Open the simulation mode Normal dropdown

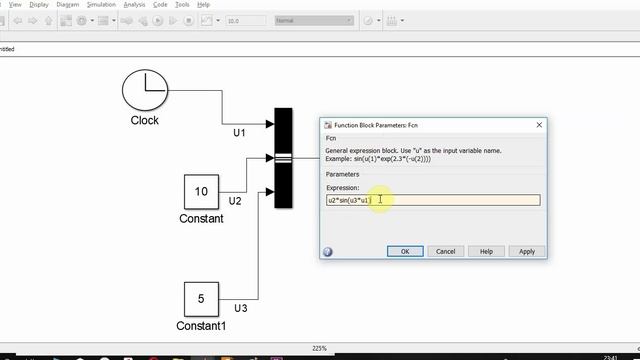click(x=314, y=20)
